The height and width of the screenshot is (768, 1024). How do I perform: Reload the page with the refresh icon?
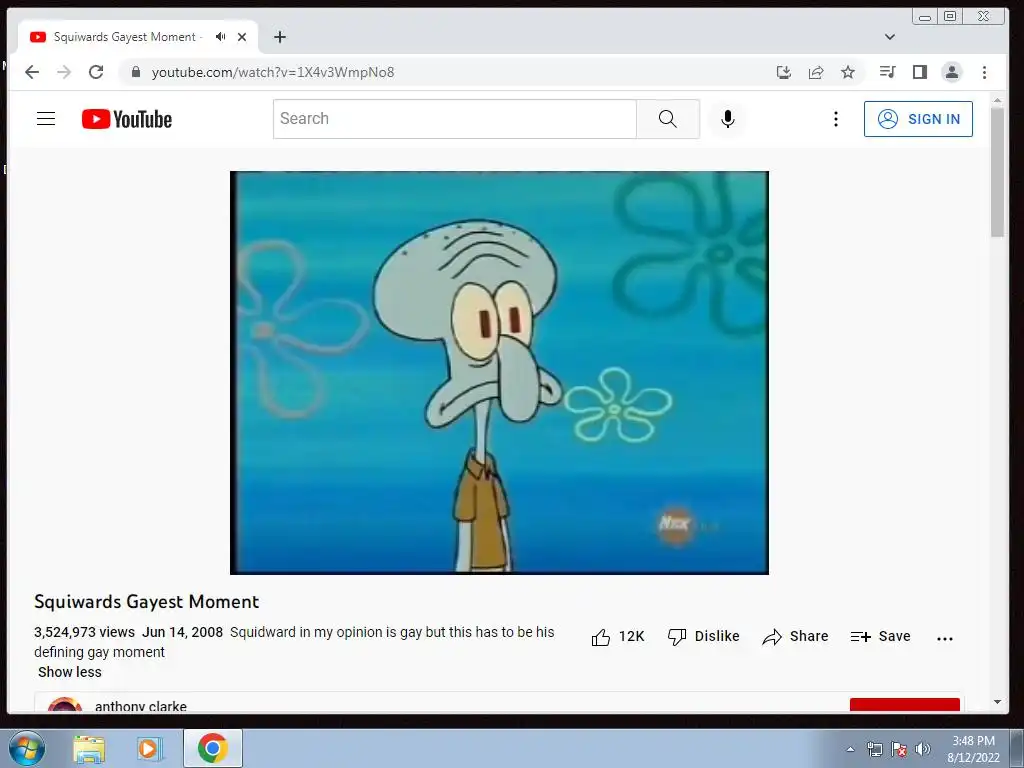96,72
